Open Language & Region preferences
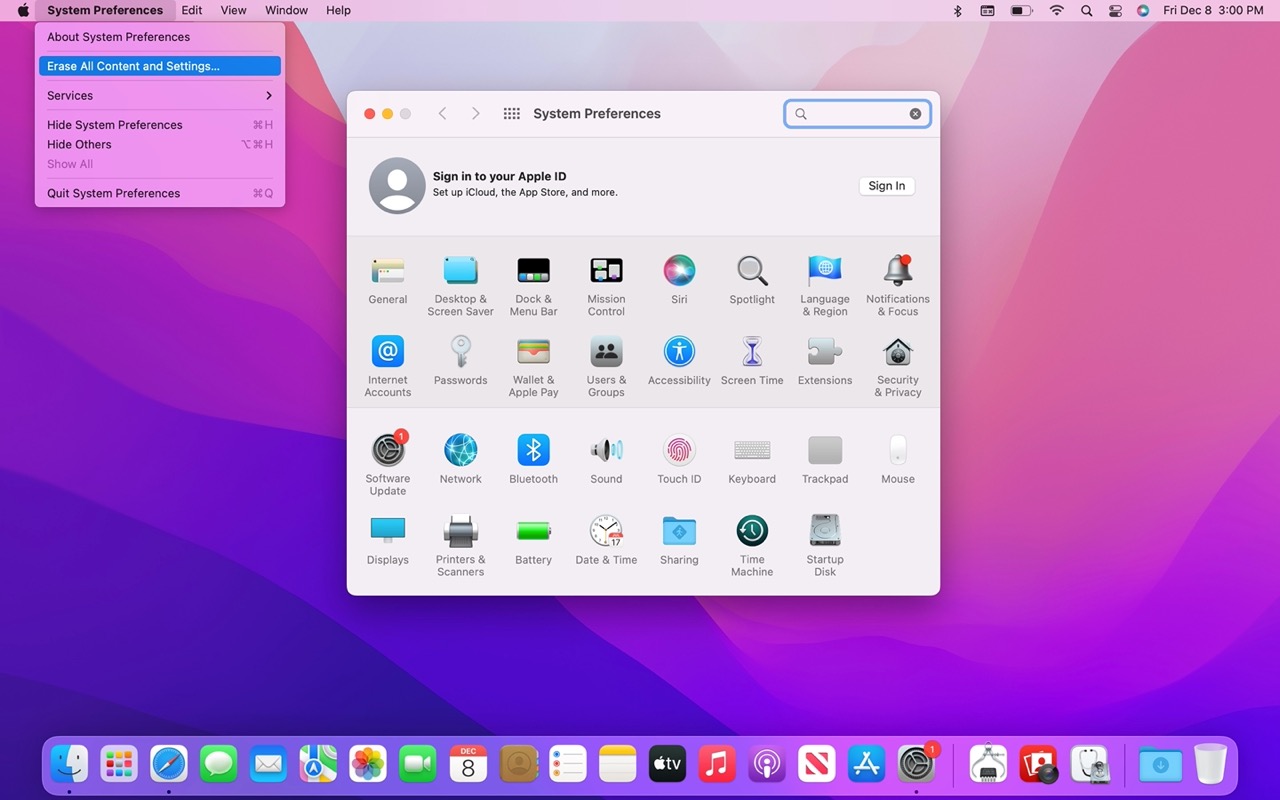The width and height of the screenshot is (1280, 800). pos(825,285)
